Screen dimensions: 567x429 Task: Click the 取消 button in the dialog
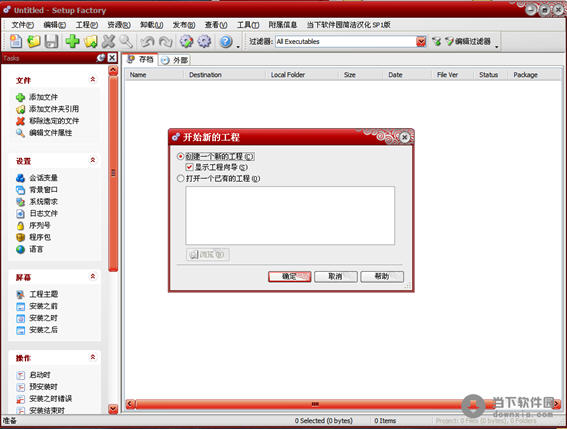coord(336,277)
